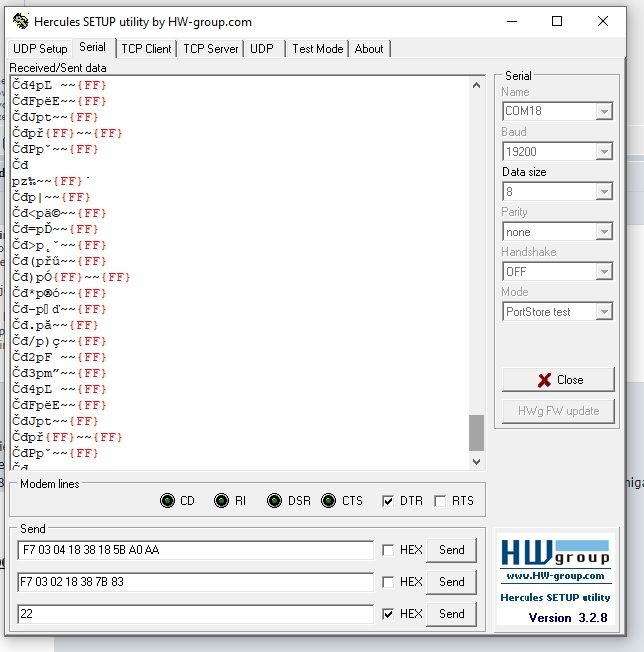Switch to the TCP Server tab
This screenshot has height=652, width=644.
[x=210, y=49]
